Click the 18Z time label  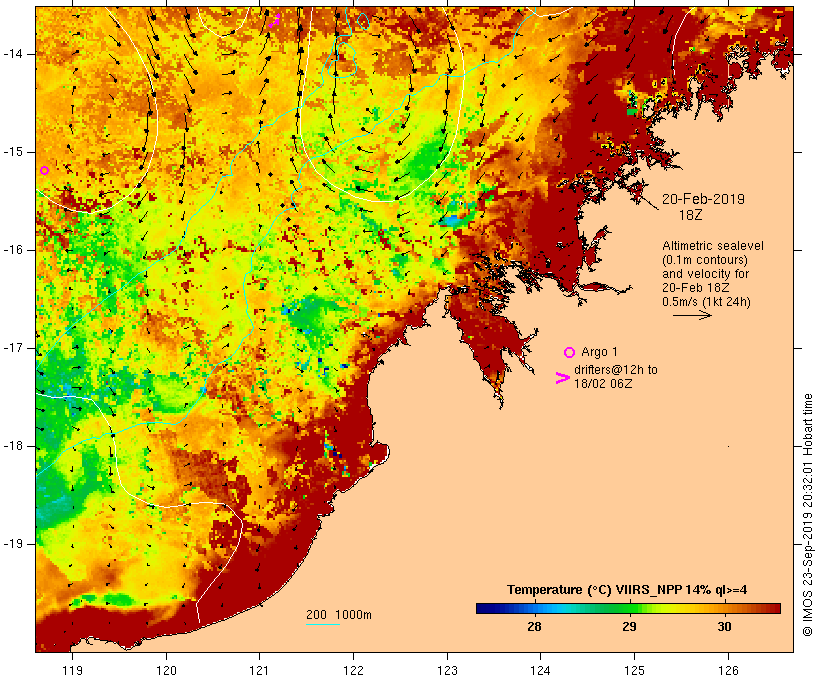[x=691, y=215]
